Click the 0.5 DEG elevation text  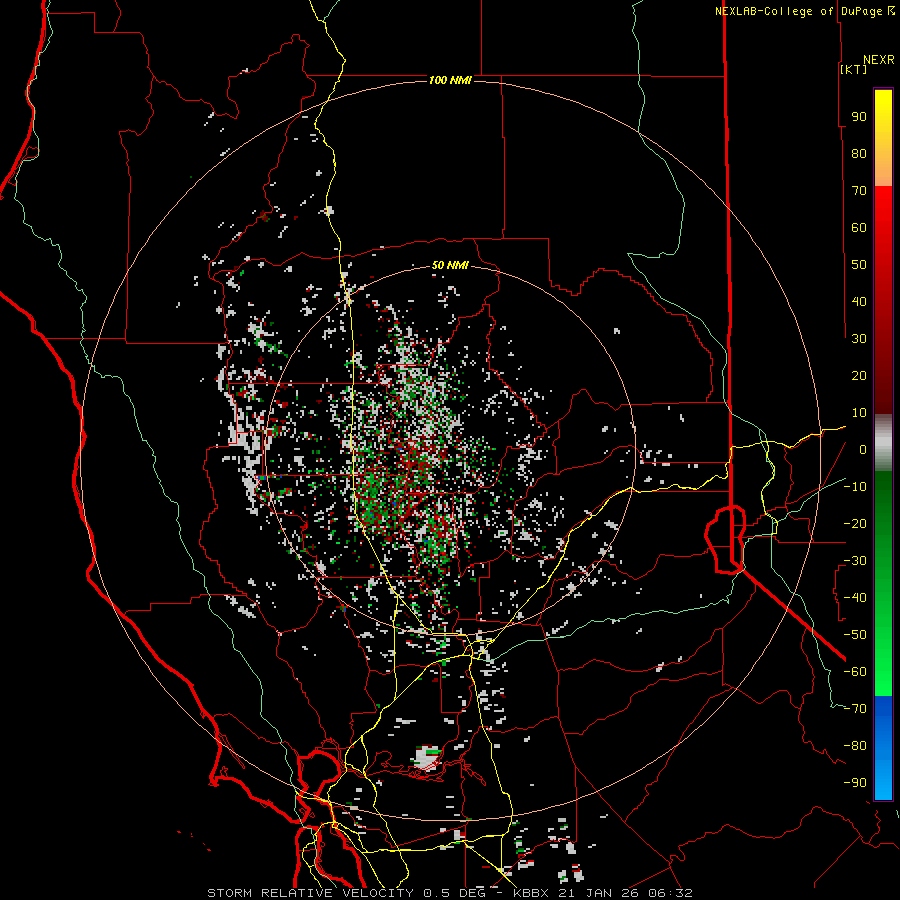[454, 893]
